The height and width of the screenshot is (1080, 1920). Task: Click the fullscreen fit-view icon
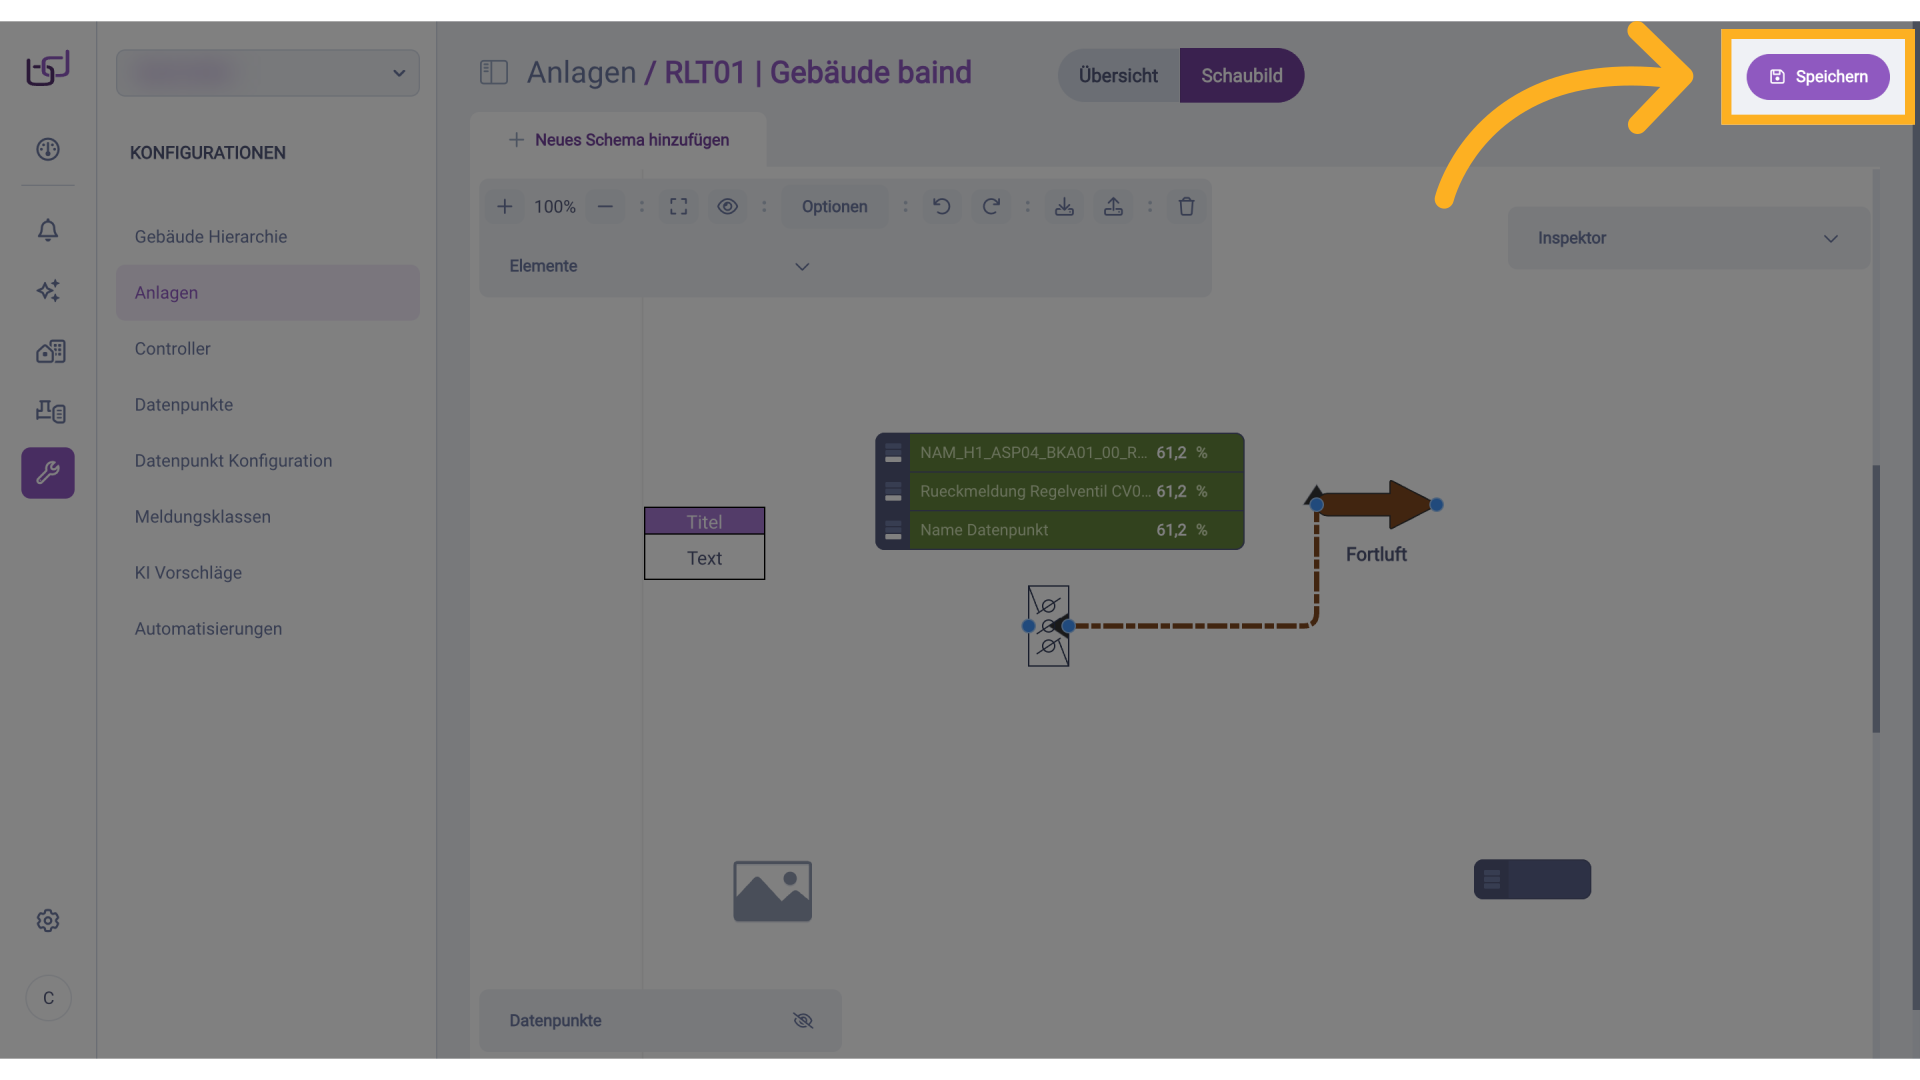(x=678, y=206)
